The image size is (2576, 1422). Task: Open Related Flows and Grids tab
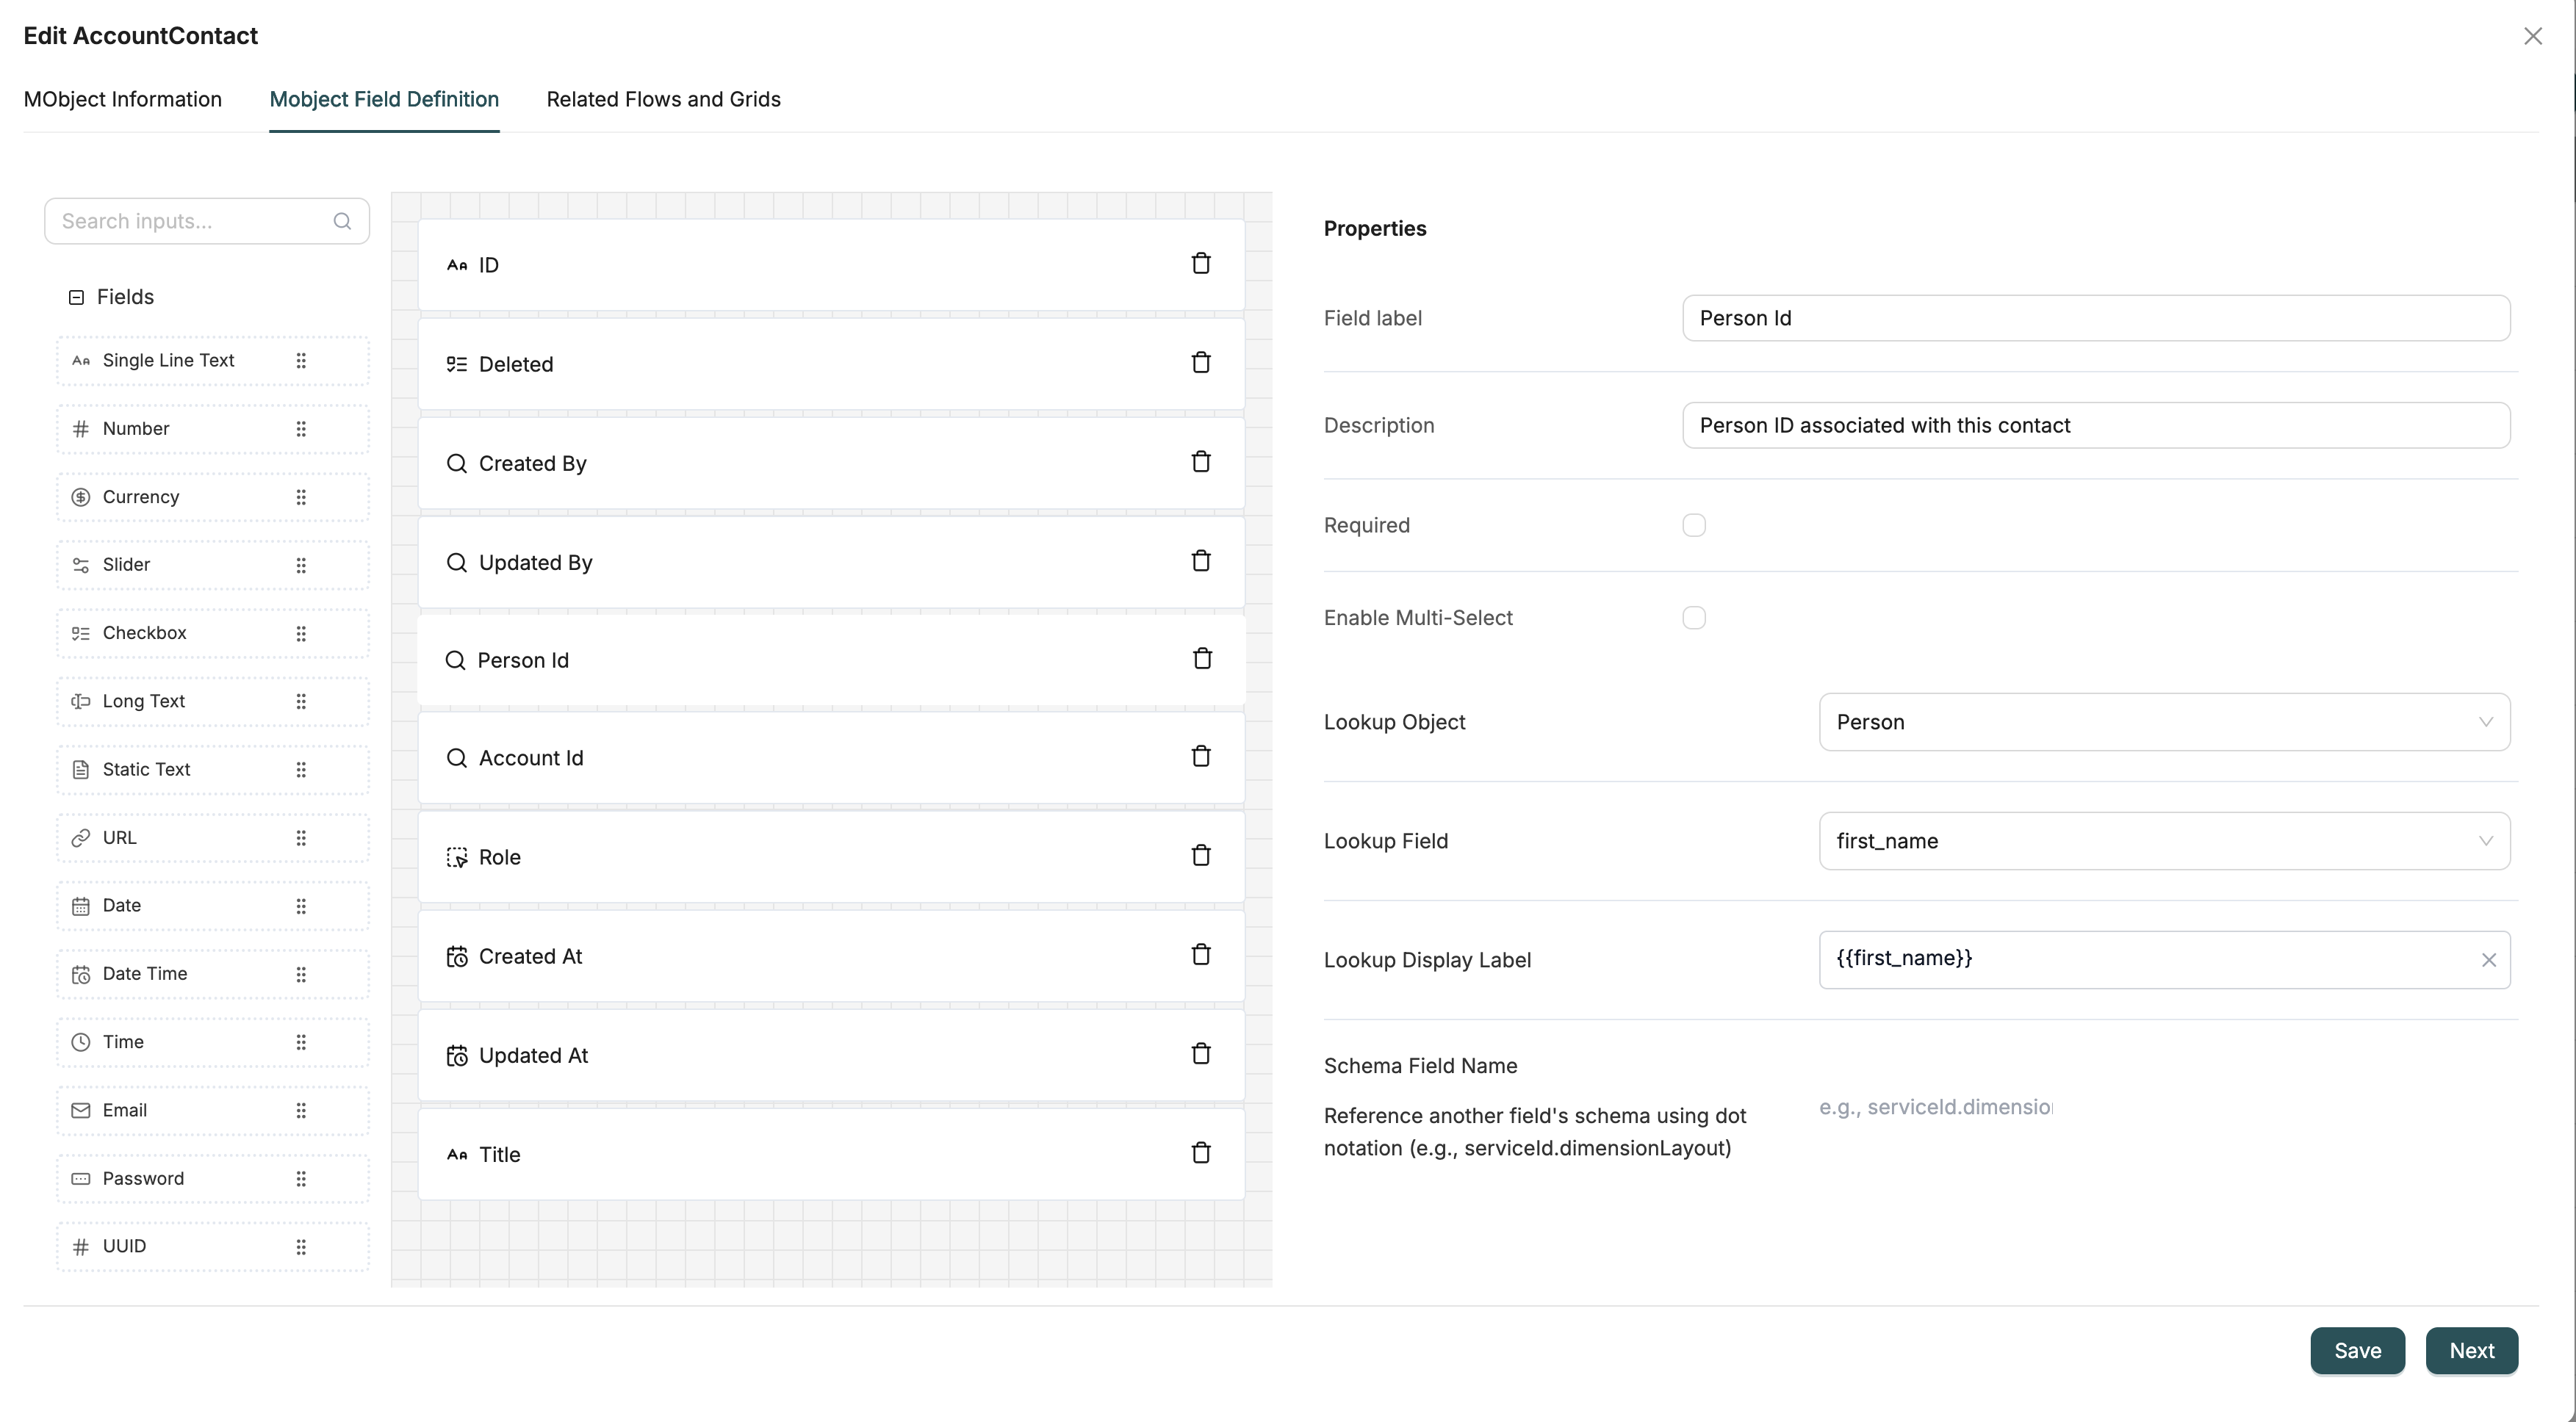coord(663,99)
